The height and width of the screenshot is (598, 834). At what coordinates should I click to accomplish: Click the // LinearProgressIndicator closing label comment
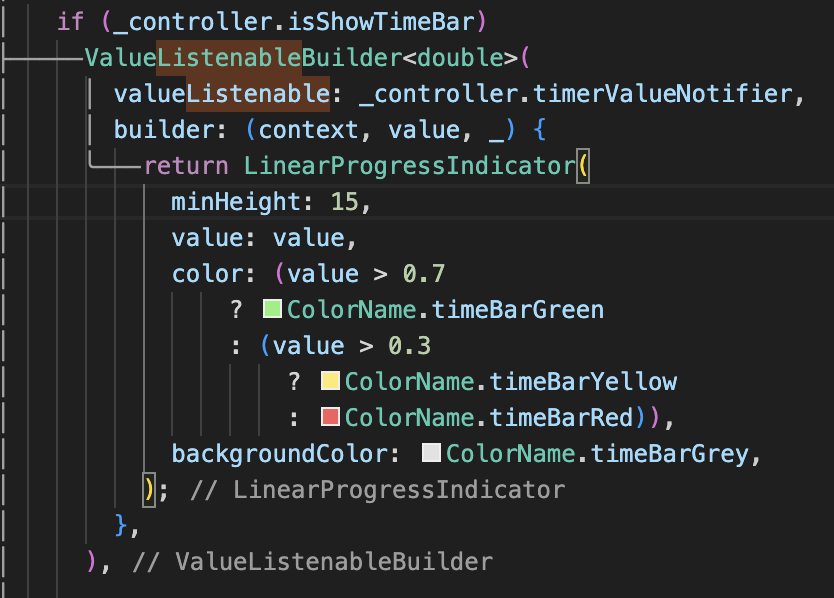click(x=378, y=489)
